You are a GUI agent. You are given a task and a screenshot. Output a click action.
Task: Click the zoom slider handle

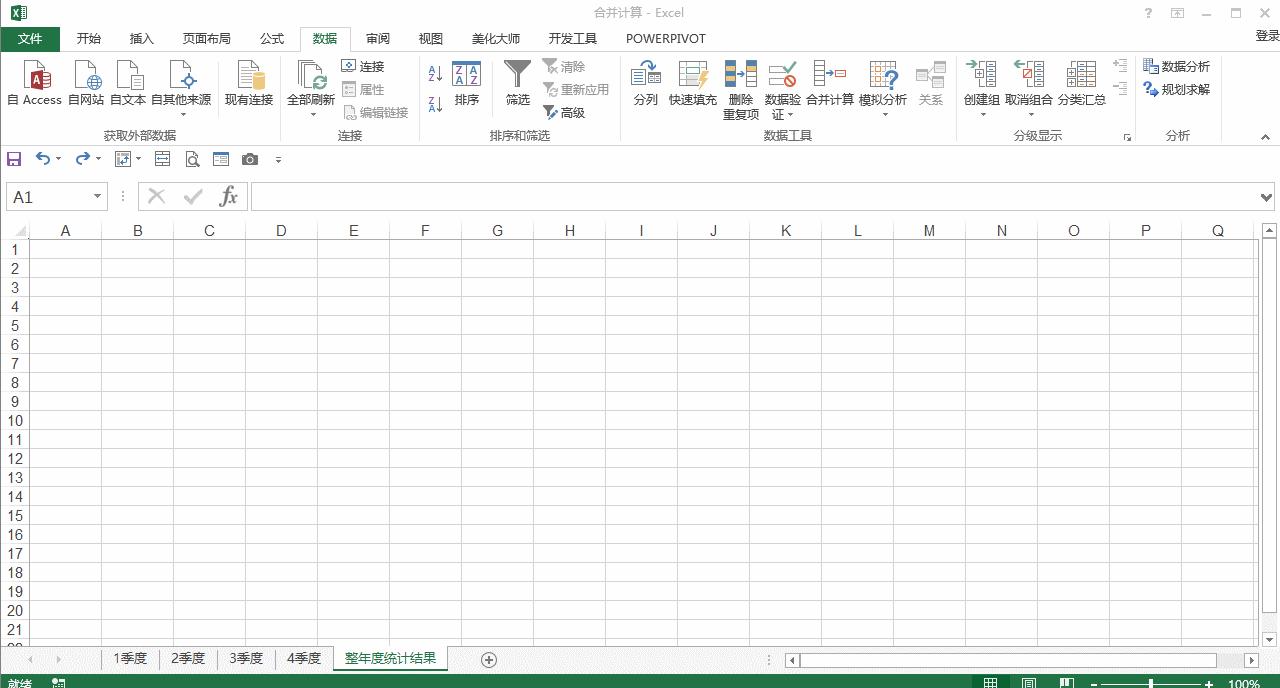[1152, 684]
